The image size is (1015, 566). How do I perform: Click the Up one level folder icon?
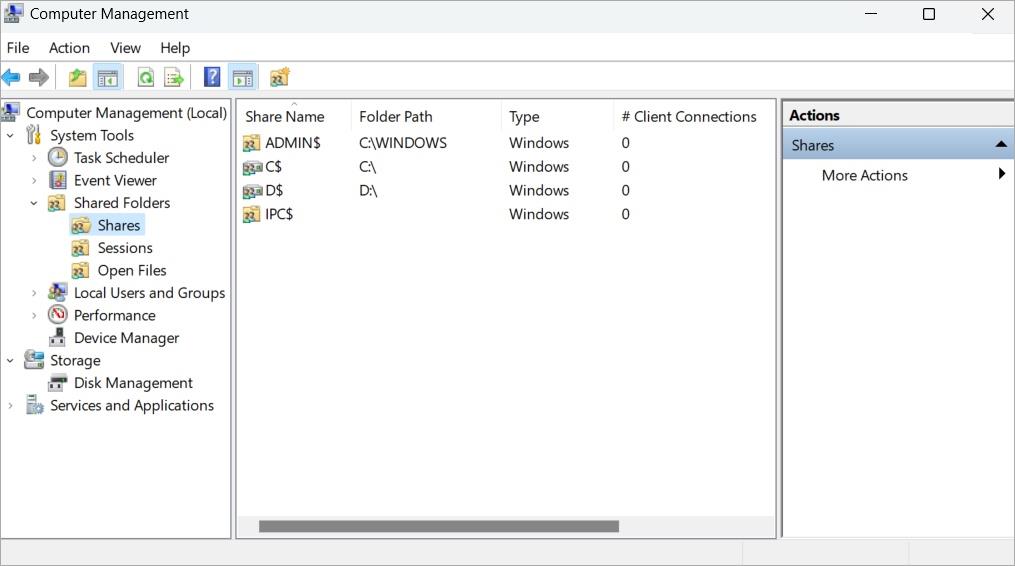78,78
